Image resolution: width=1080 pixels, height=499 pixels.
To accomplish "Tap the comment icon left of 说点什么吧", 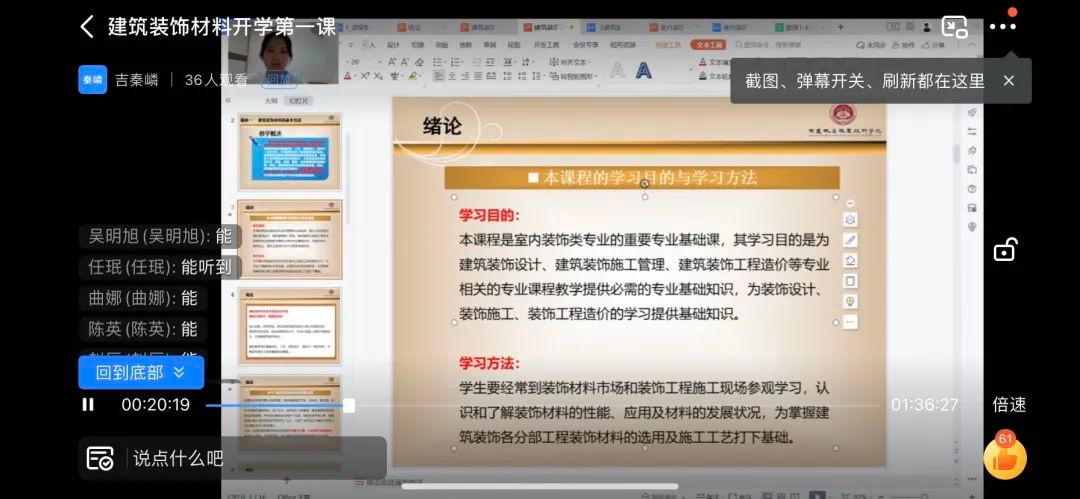I will (100, 459).
